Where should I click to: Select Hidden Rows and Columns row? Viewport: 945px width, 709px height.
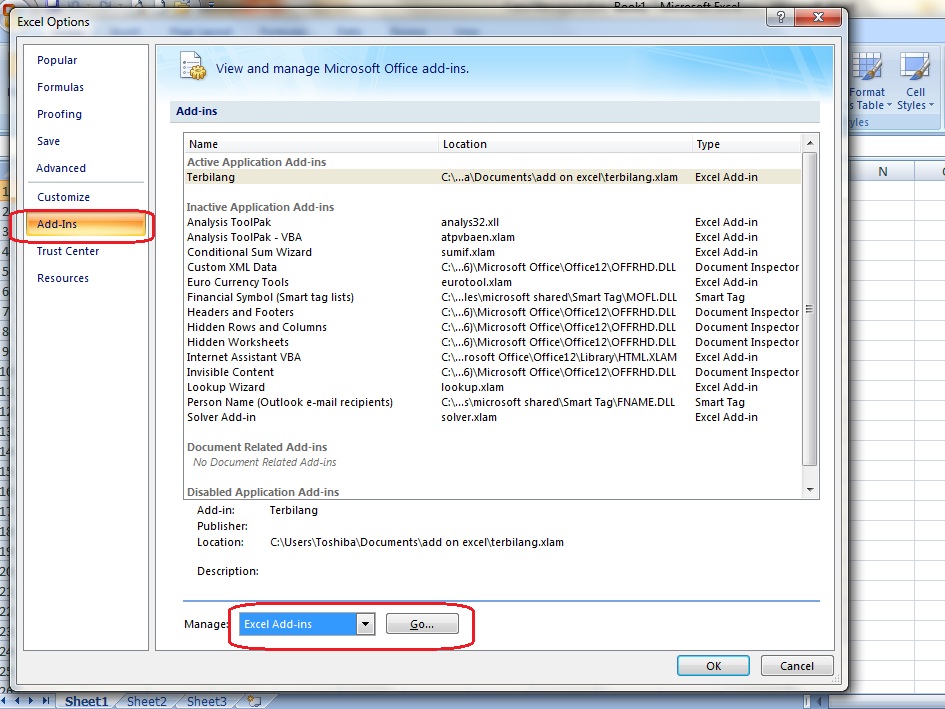492,327
